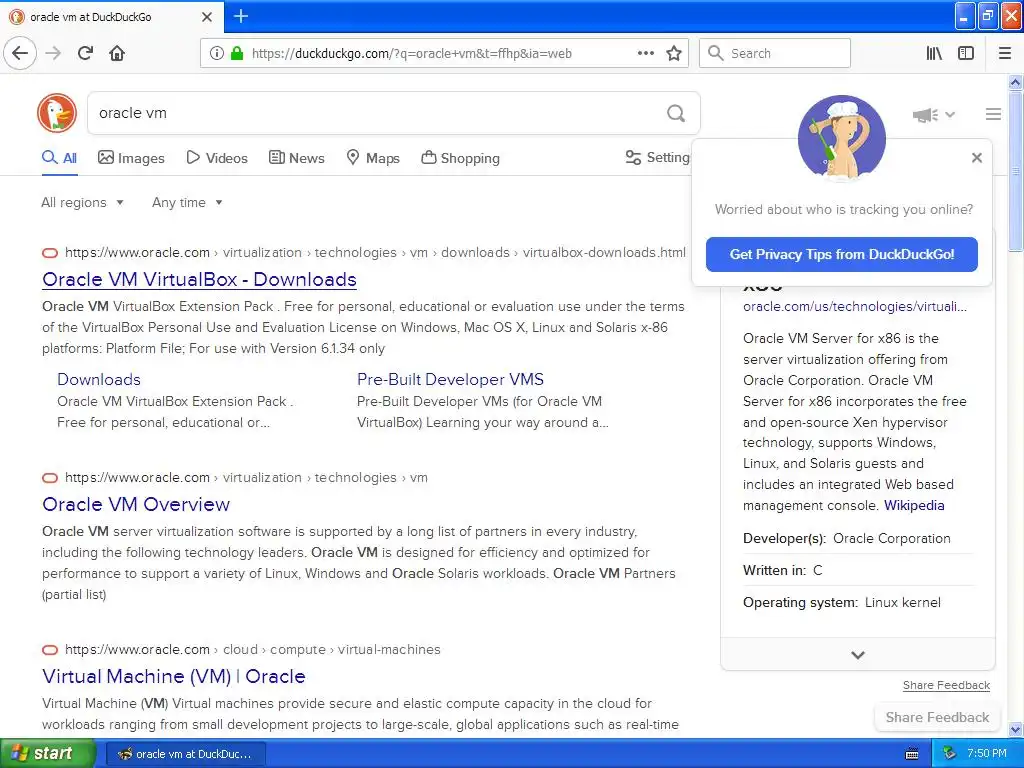The image size is (1024, 768).
Task: Open the oracle.com/us/technologies link in panel
Action: pyautogui.click(x=854, y=306)
